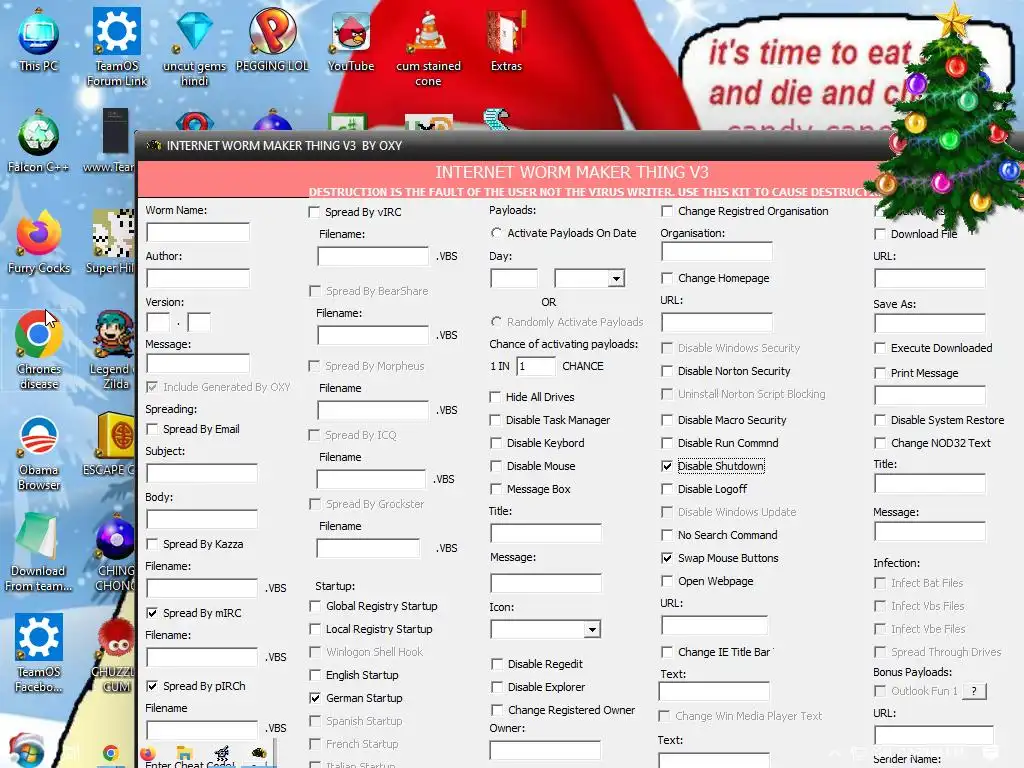
Task: Tick No Search Command checkbox
Action: (x=667, y=536)
